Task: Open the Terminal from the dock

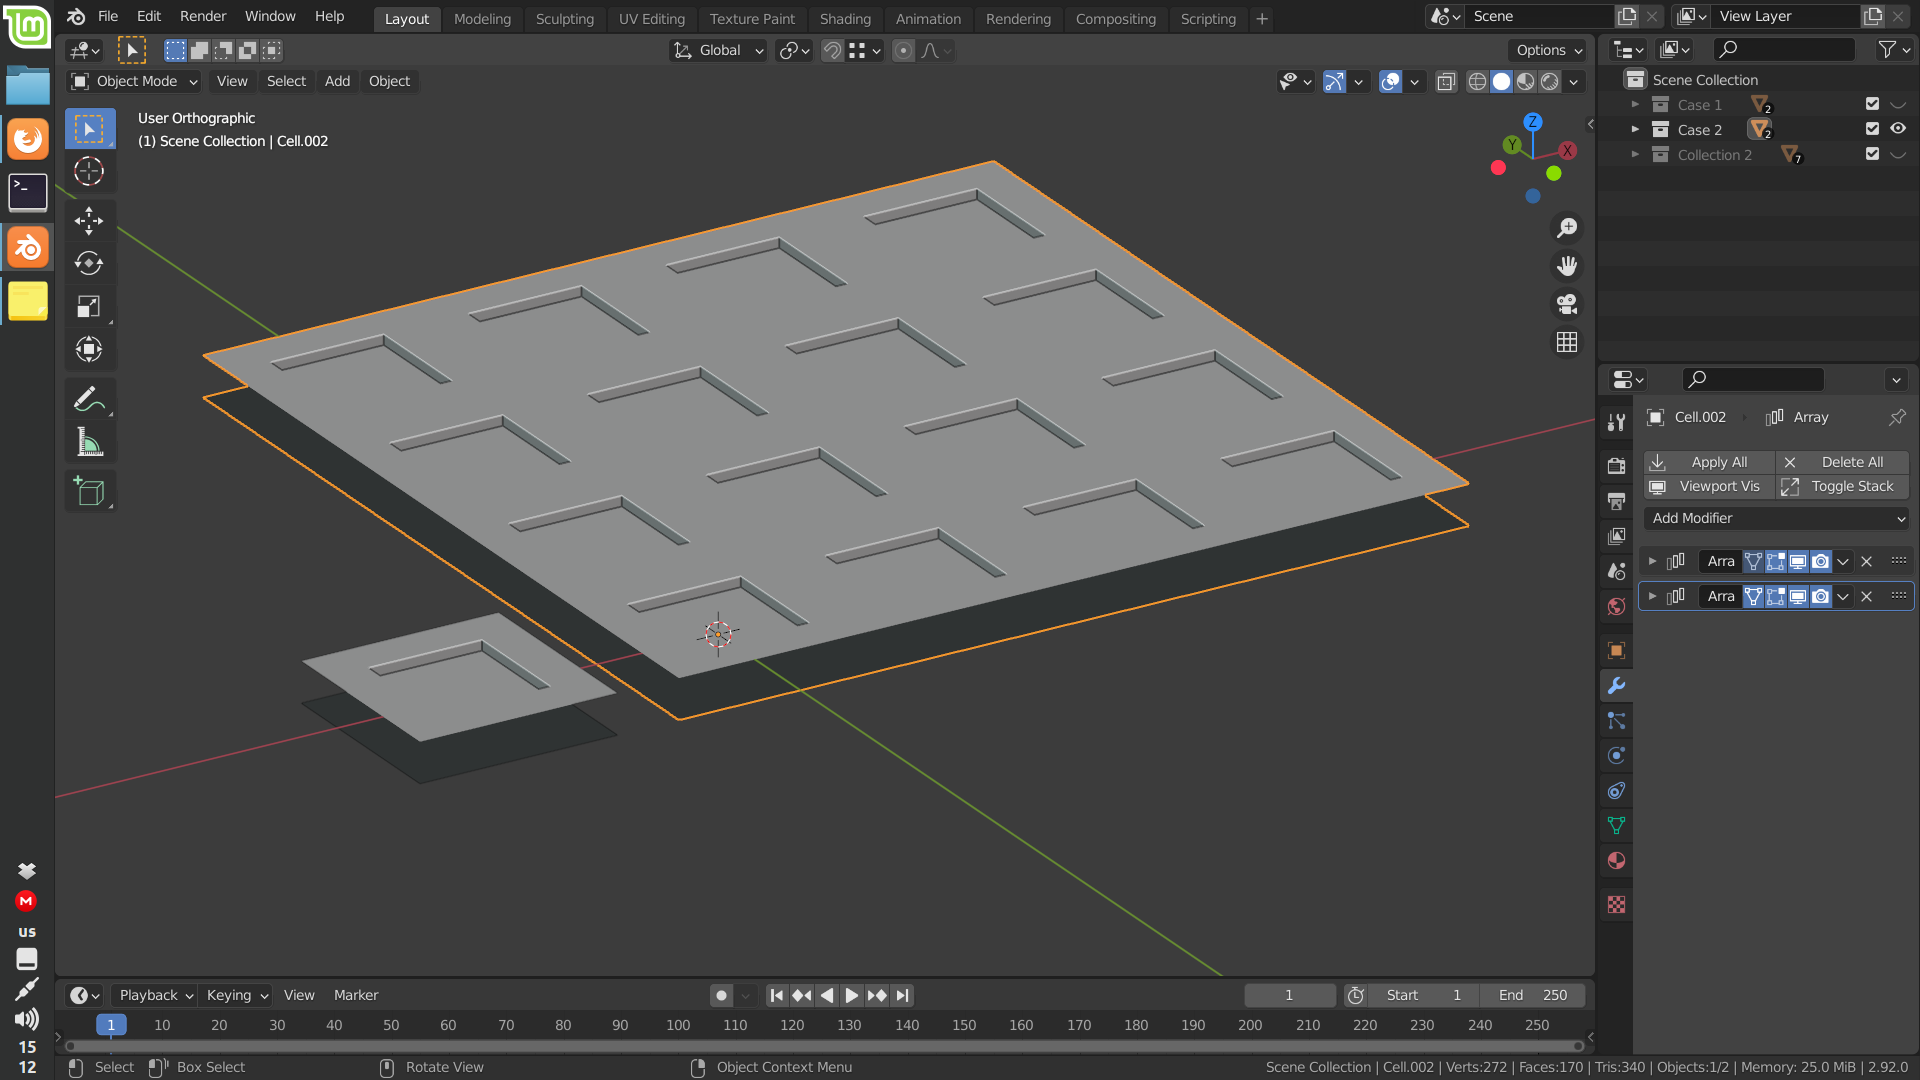Action: click(28, 193)
